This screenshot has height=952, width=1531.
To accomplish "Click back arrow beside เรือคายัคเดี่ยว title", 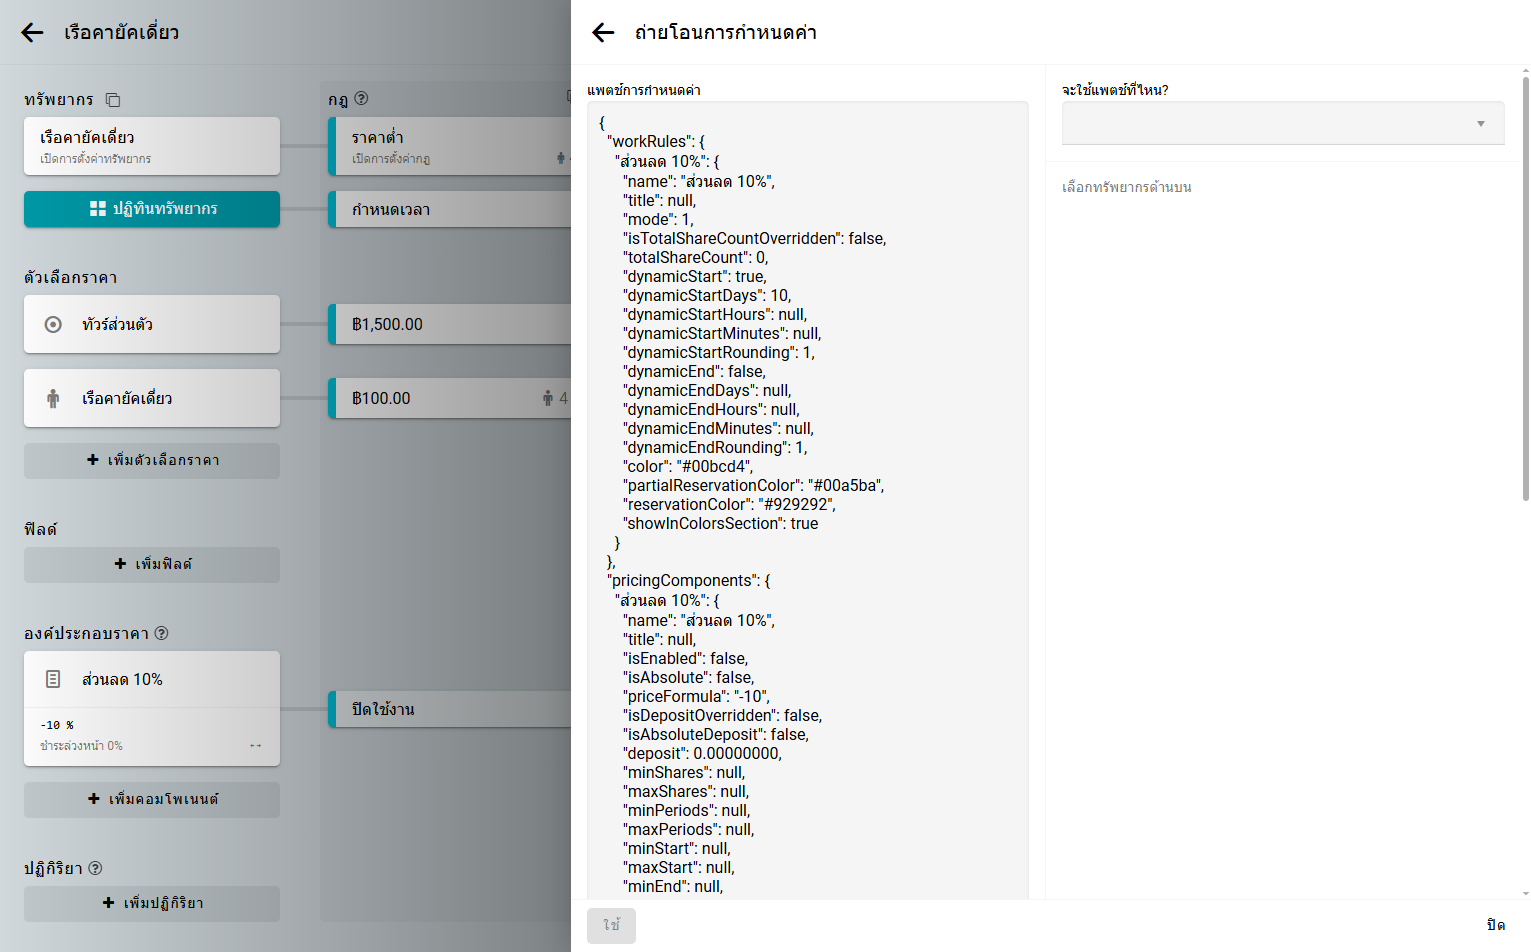I will coord(32,33).
